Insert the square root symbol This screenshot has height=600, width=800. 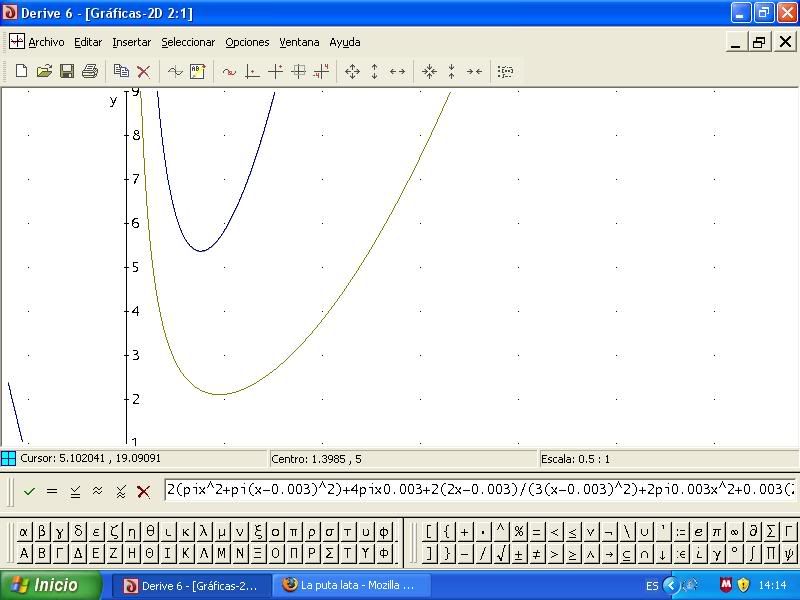point(500,553)
